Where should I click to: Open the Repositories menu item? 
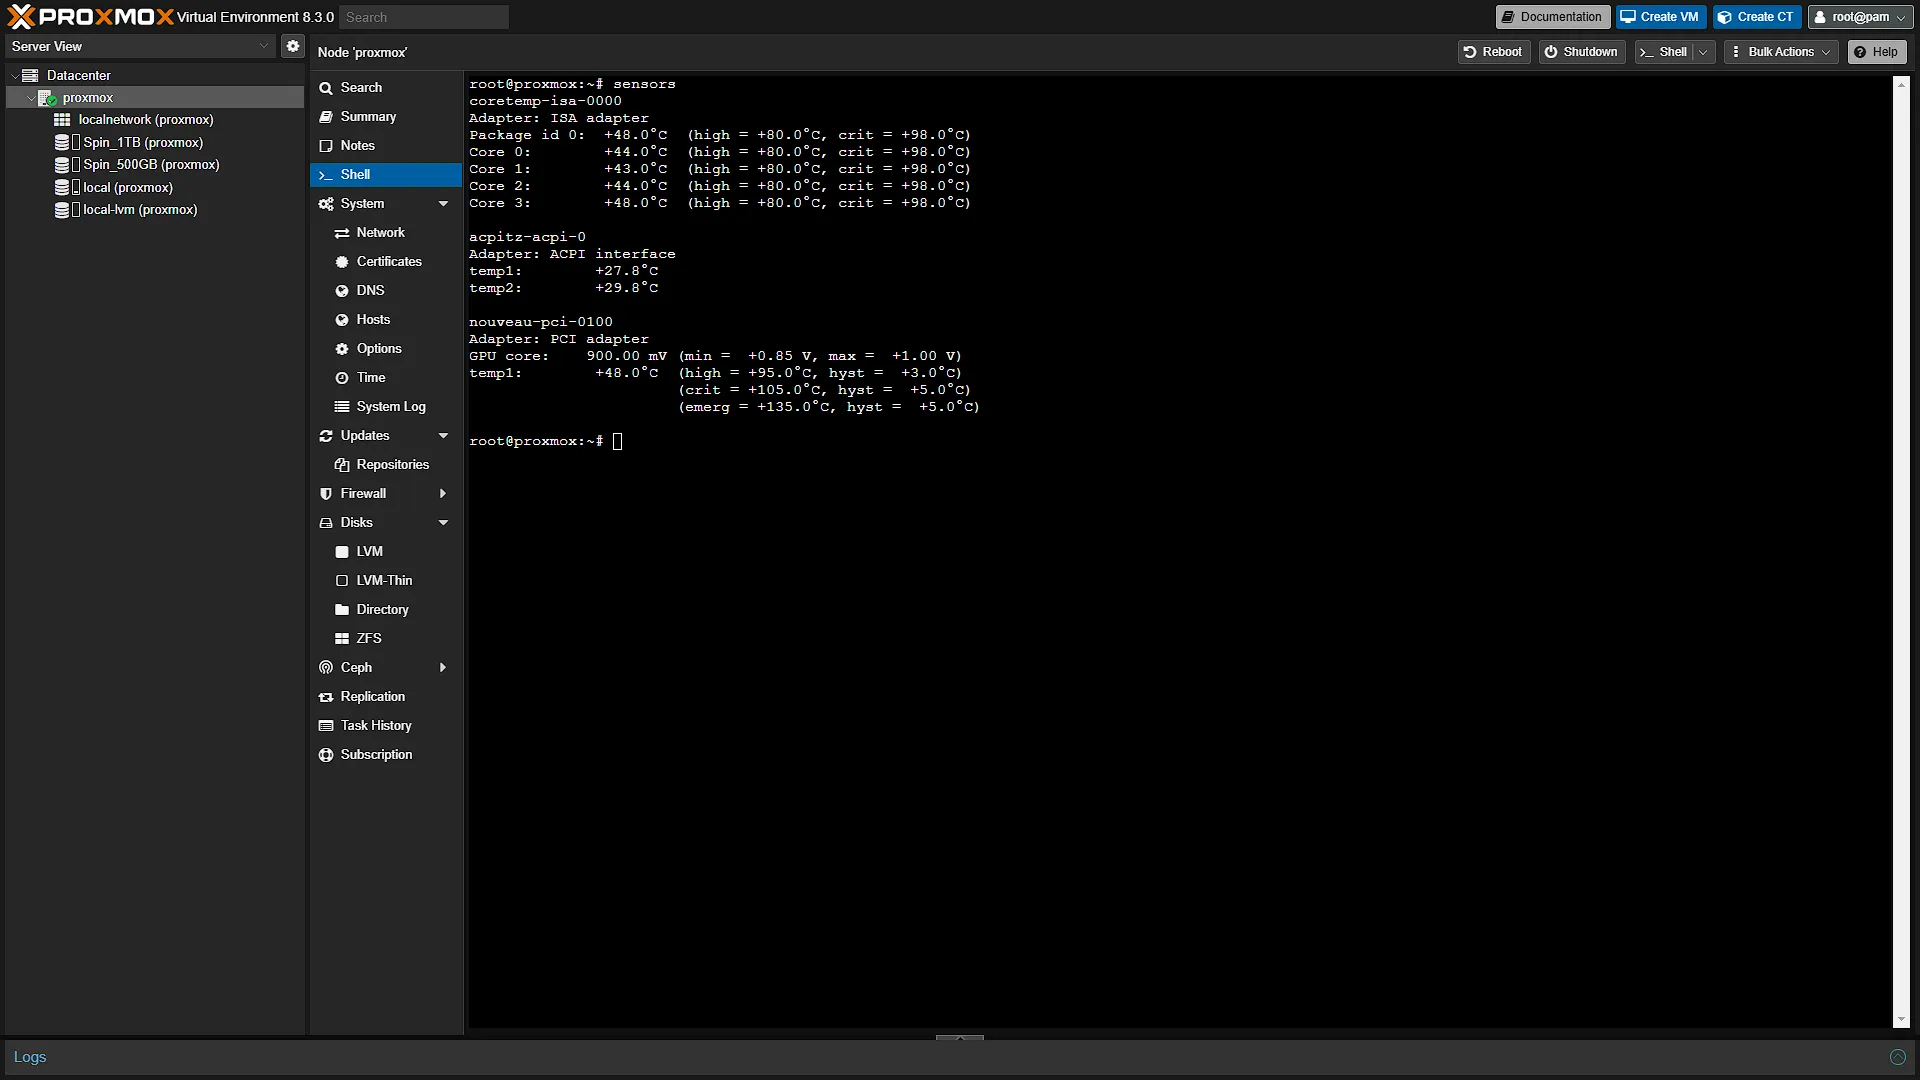pyautogui.click(x=386, y=465)
